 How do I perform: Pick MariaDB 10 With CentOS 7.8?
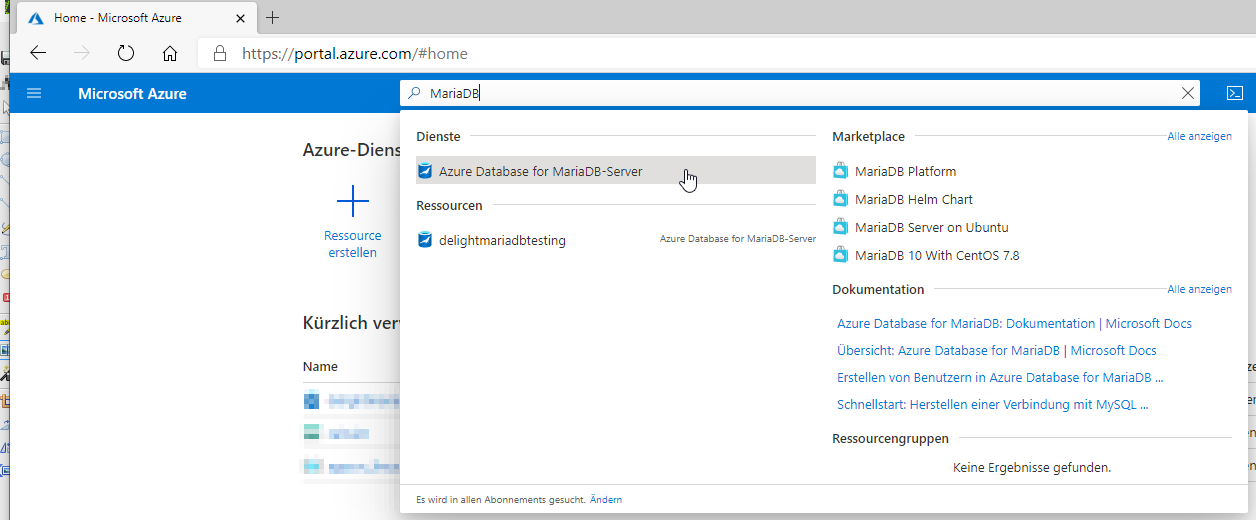936,255
